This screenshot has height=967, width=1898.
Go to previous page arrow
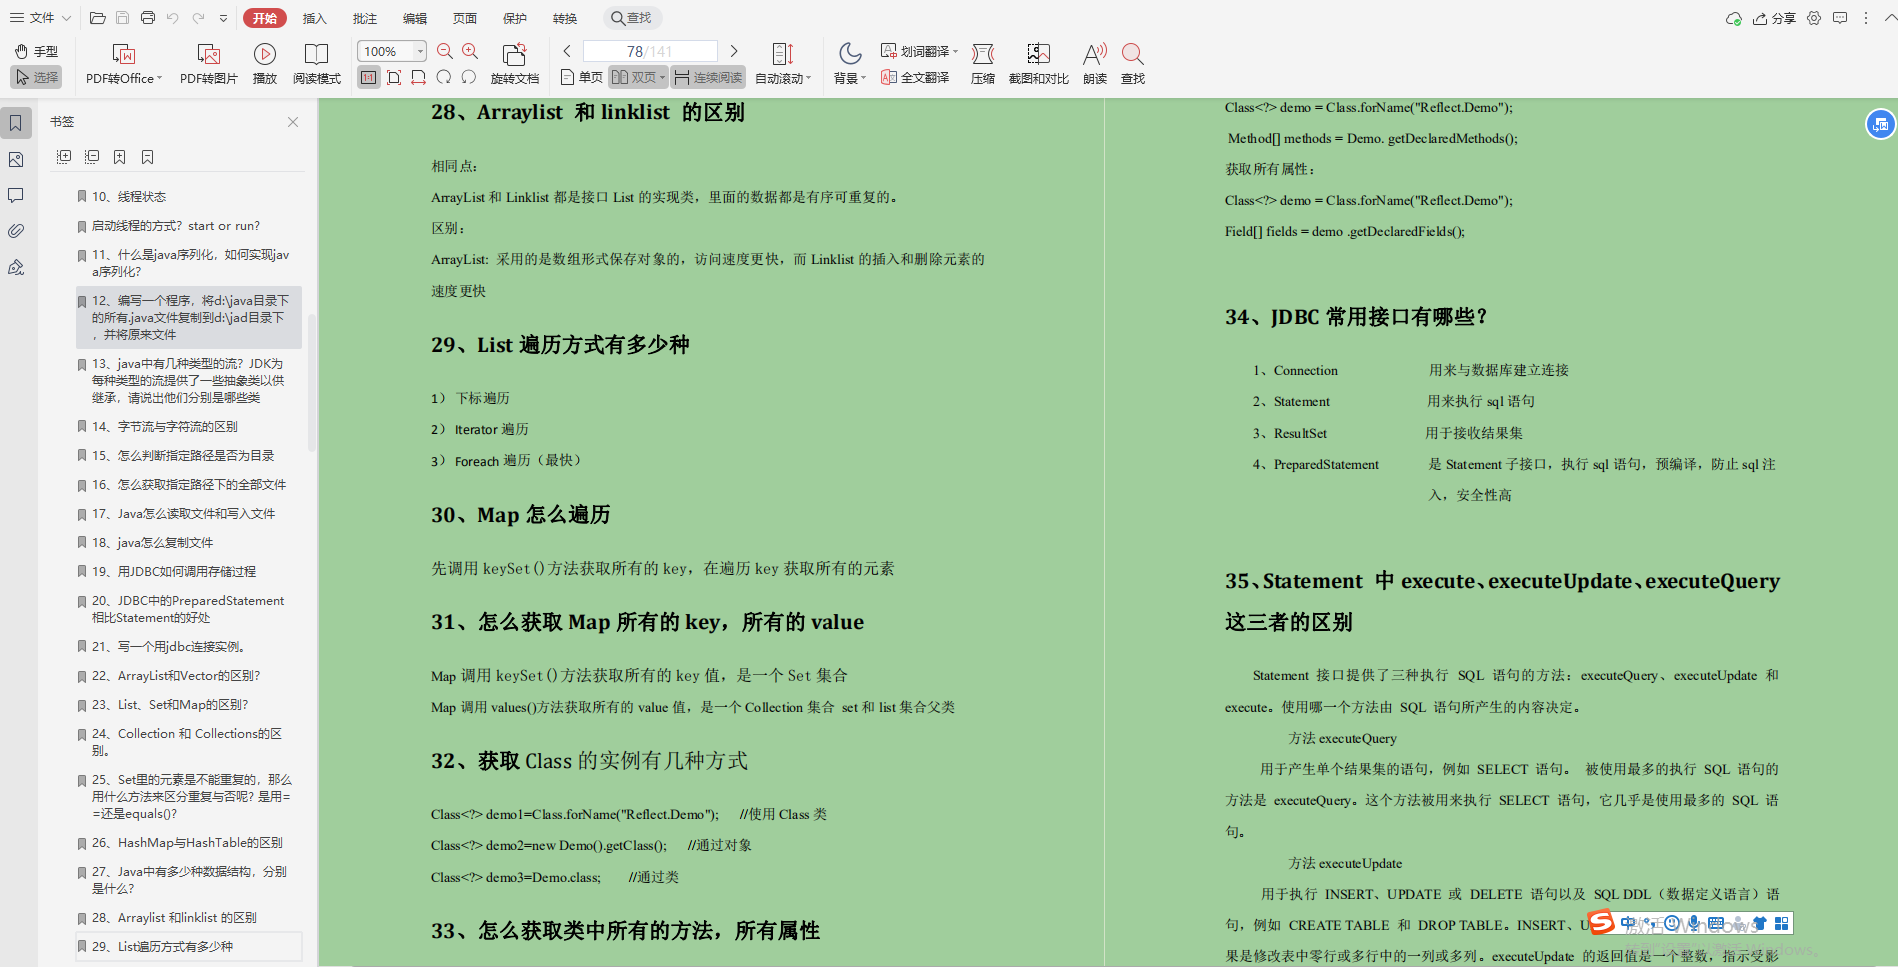click(567, 51)
